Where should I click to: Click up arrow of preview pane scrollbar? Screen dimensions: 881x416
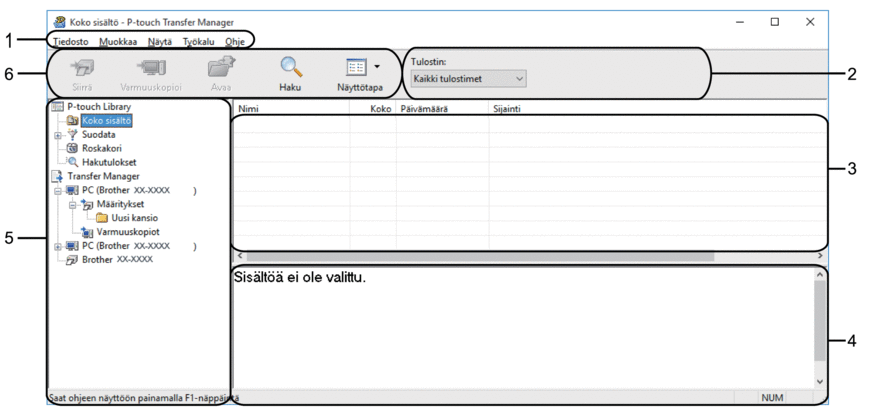pos(820,274)
